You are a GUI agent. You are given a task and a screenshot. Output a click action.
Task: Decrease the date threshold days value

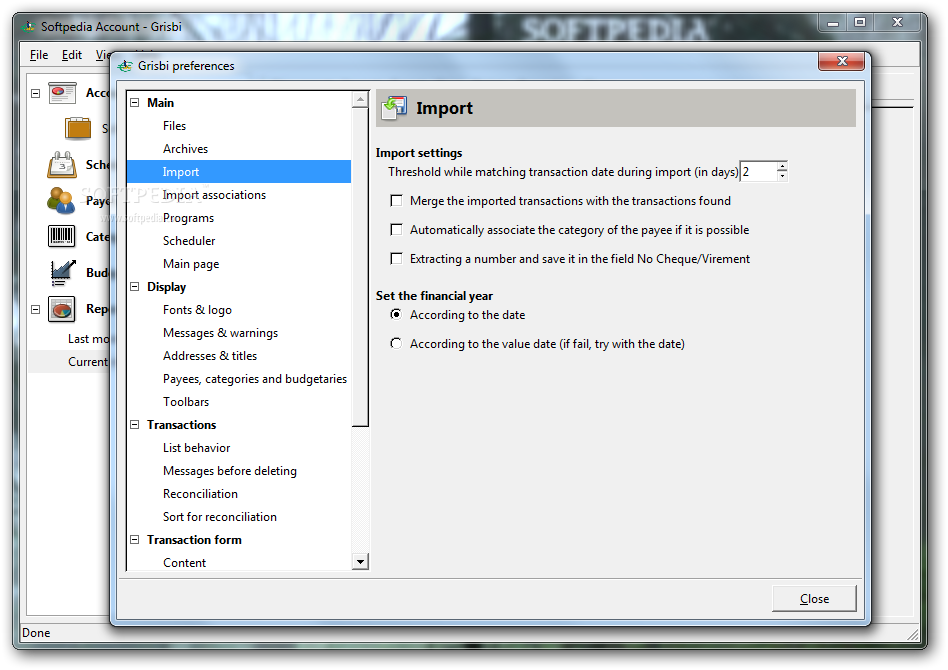click(782, 177)
